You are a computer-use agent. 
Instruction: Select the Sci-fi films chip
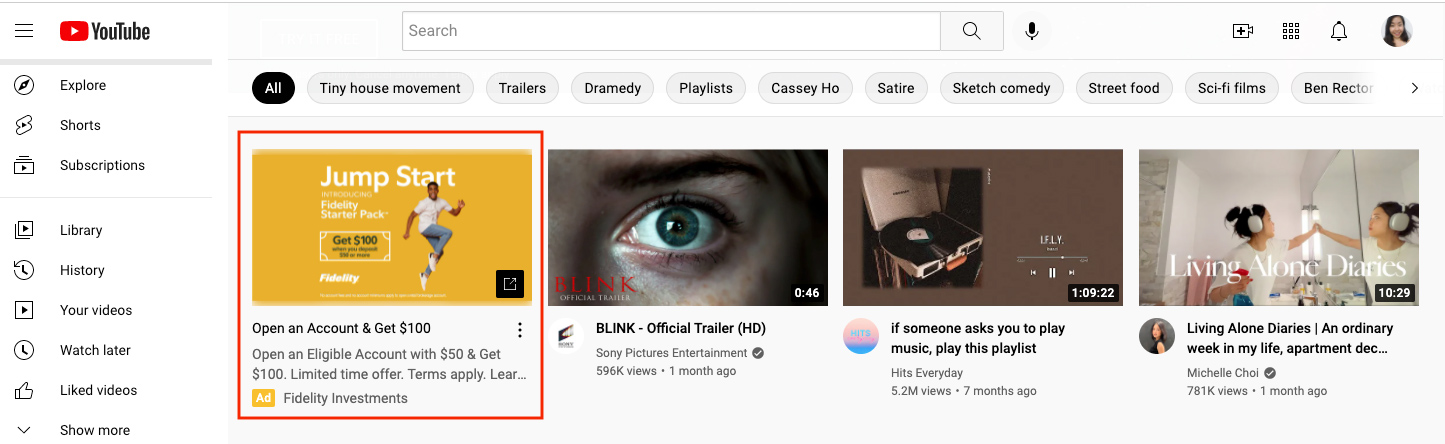point(1232,88)
